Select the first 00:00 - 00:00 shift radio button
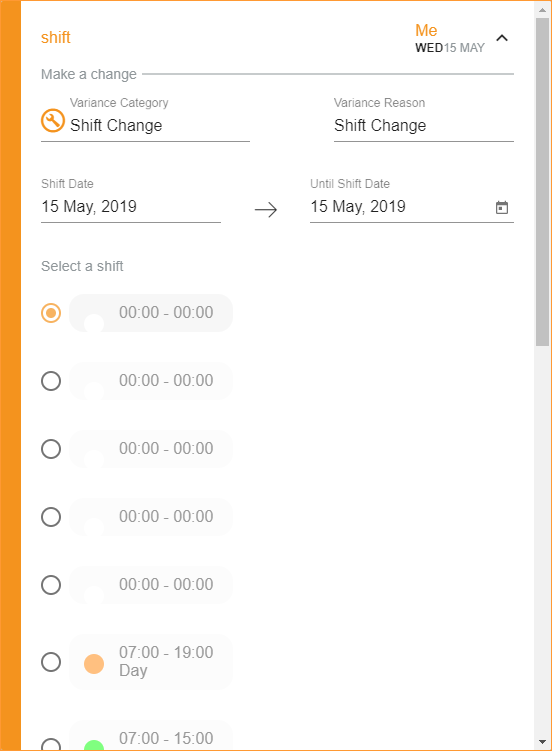Image resolution: width=552 pixels, height=751 pixels. click(51, 313)
